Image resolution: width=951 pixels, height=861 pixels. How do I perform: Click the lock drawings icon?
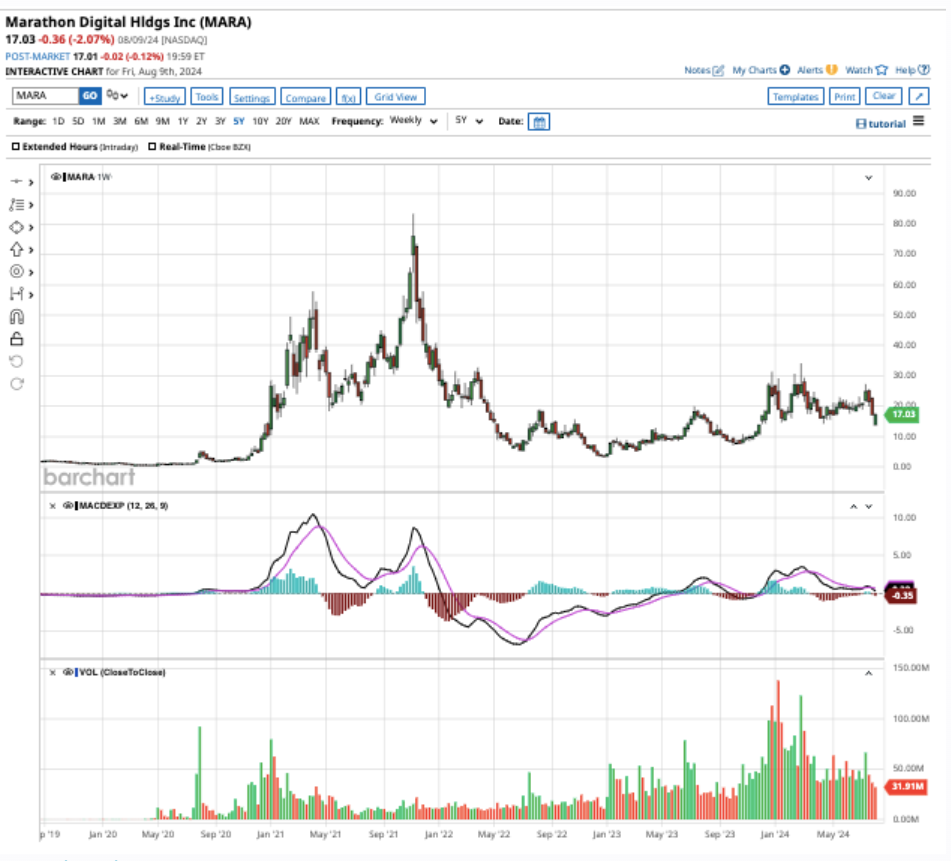pos(16,339)
